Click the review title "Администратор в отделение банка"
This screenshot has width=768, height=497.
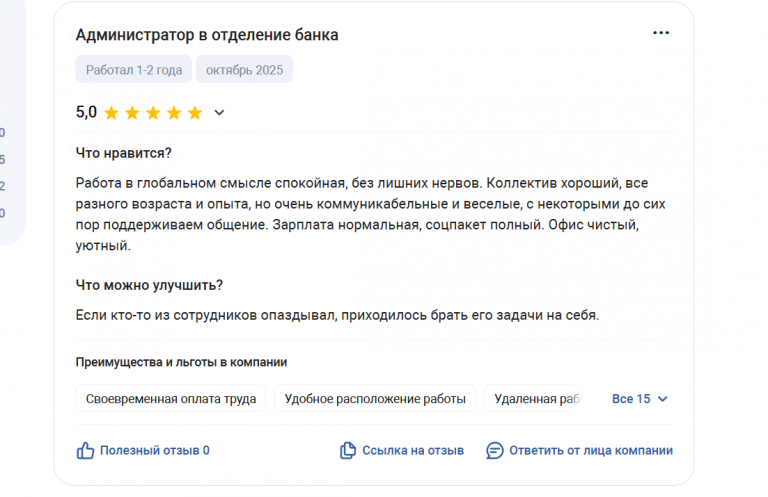[207, 35]
